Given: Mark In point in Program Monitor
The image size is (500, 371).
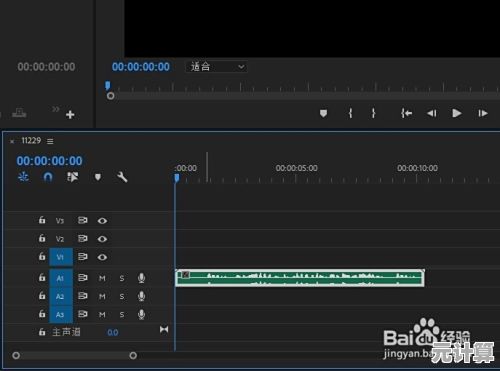Looking at the screenshot, I should (x=350, y=113).
